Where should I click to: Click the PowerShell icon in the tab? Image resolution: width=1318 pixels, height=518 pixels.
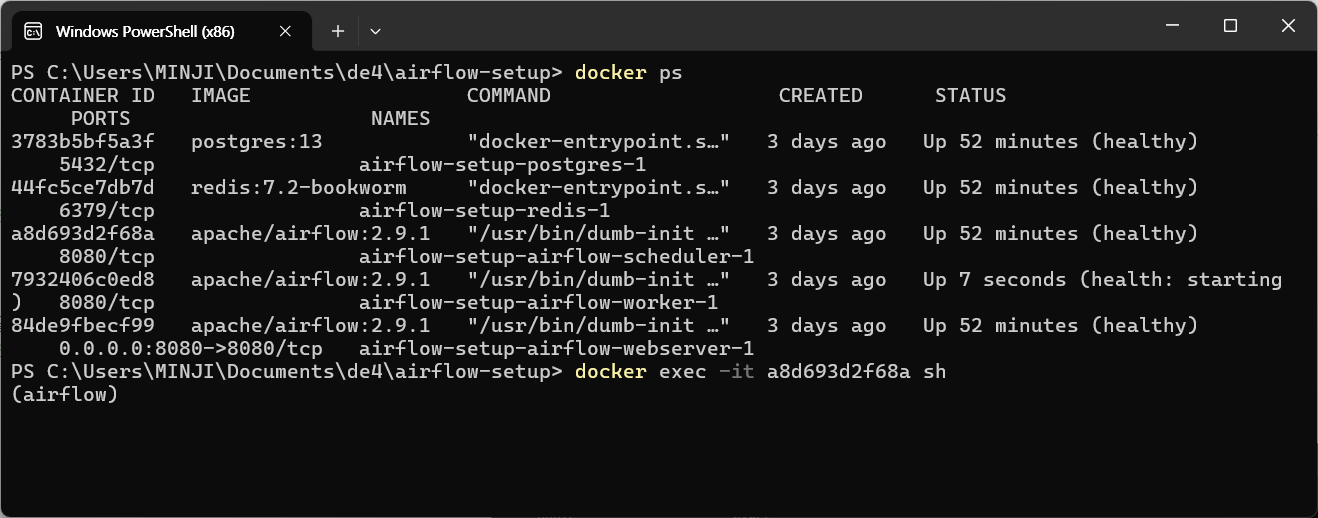[x=33, y=31]
